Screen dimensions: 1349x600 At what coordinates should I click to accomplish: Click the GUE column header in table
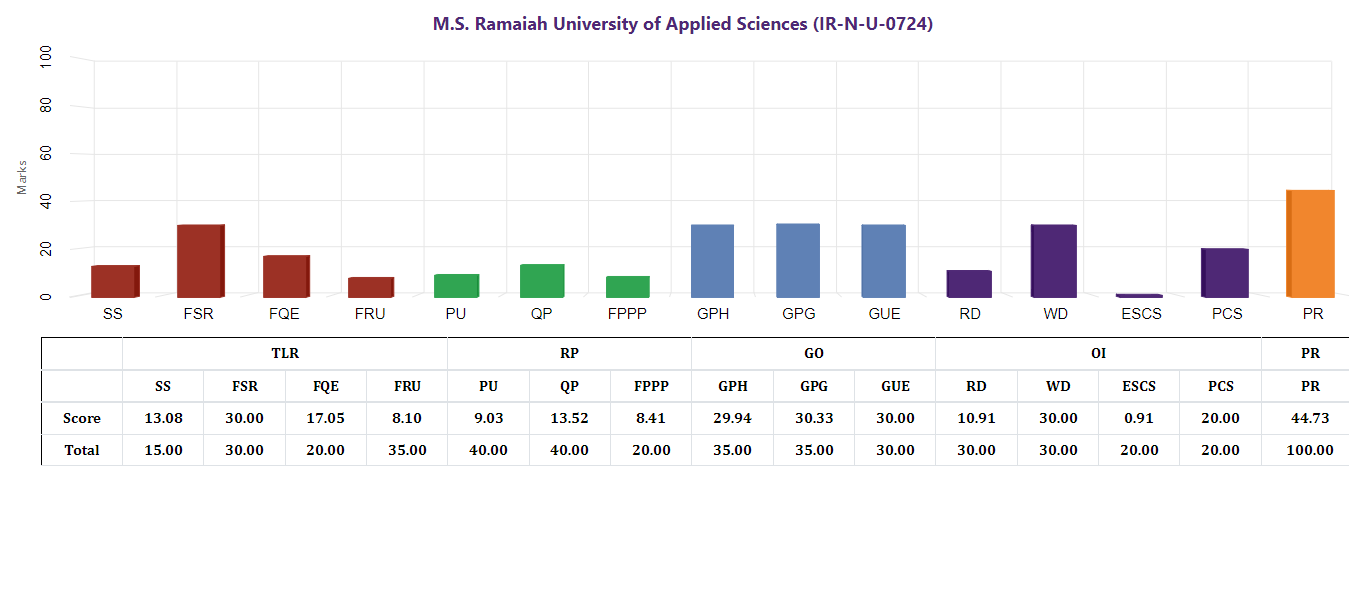[895, 386]
